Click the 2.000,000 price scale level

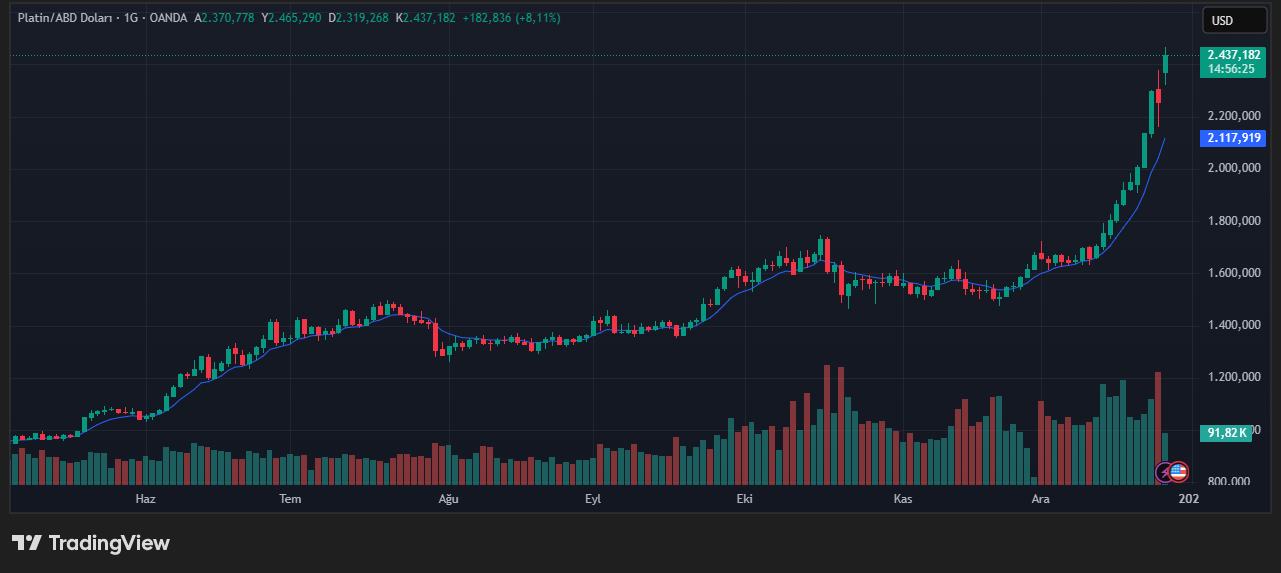[x=1234, y=168]
